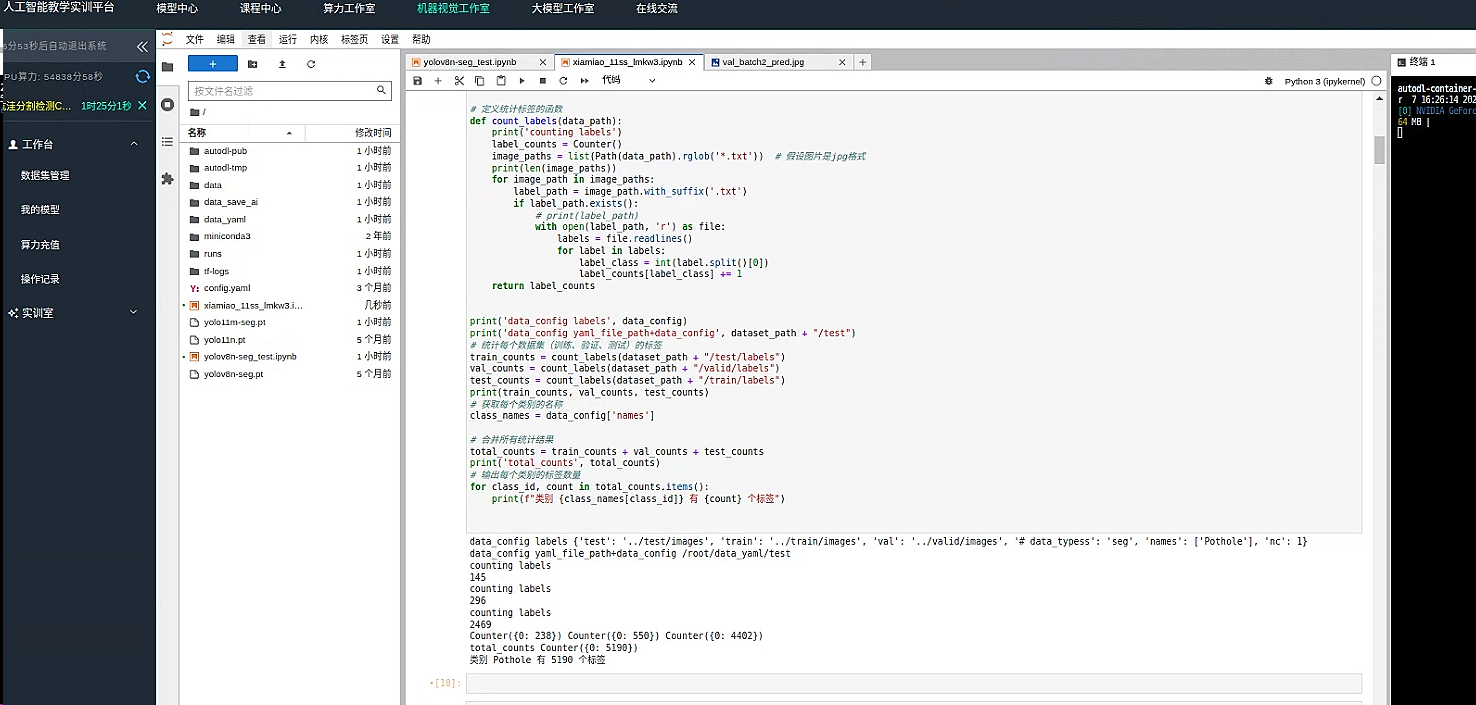1476x705 pixels.
Task: Insert a cell below with plus icon
Action: pyautogui.click(x=438, y=80)
